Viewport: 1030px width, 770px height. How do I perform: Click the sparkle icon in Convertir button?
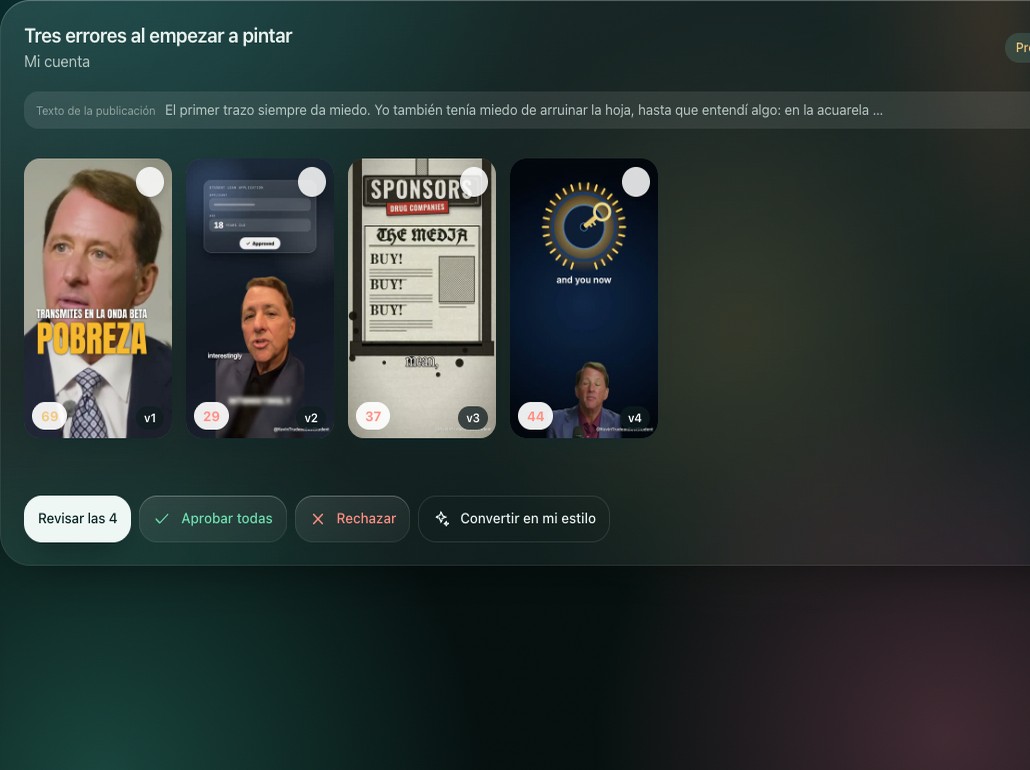(x=443, y=519)
